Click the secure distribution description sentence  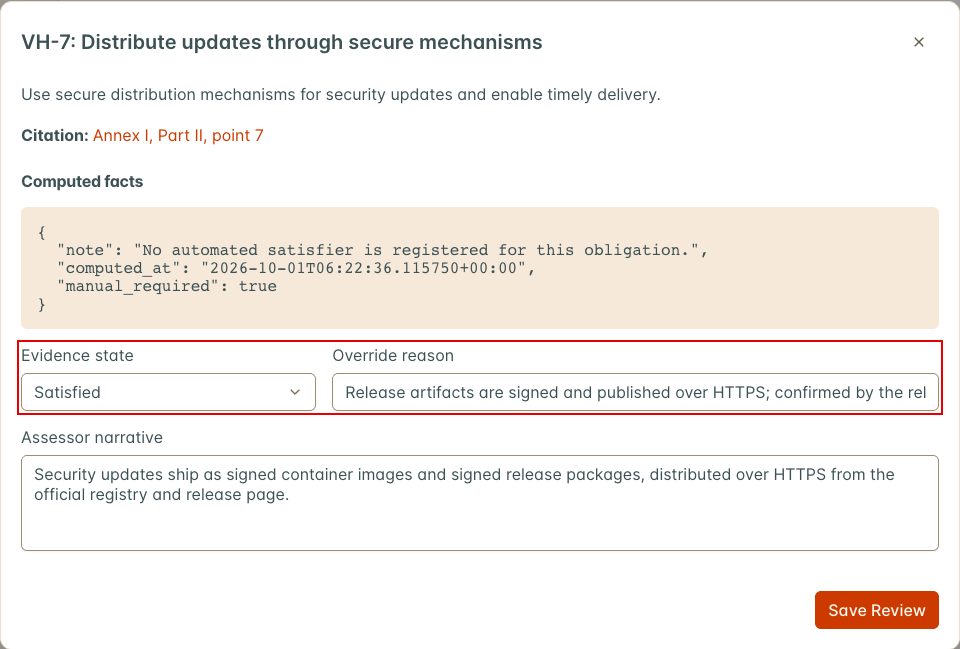tap(341, 94)
